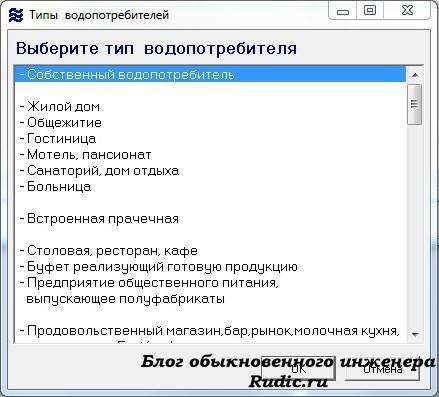Confirm selection with OK button
Image resolution: width=439 pixels, height=397 pixels.
coord(298,369)
